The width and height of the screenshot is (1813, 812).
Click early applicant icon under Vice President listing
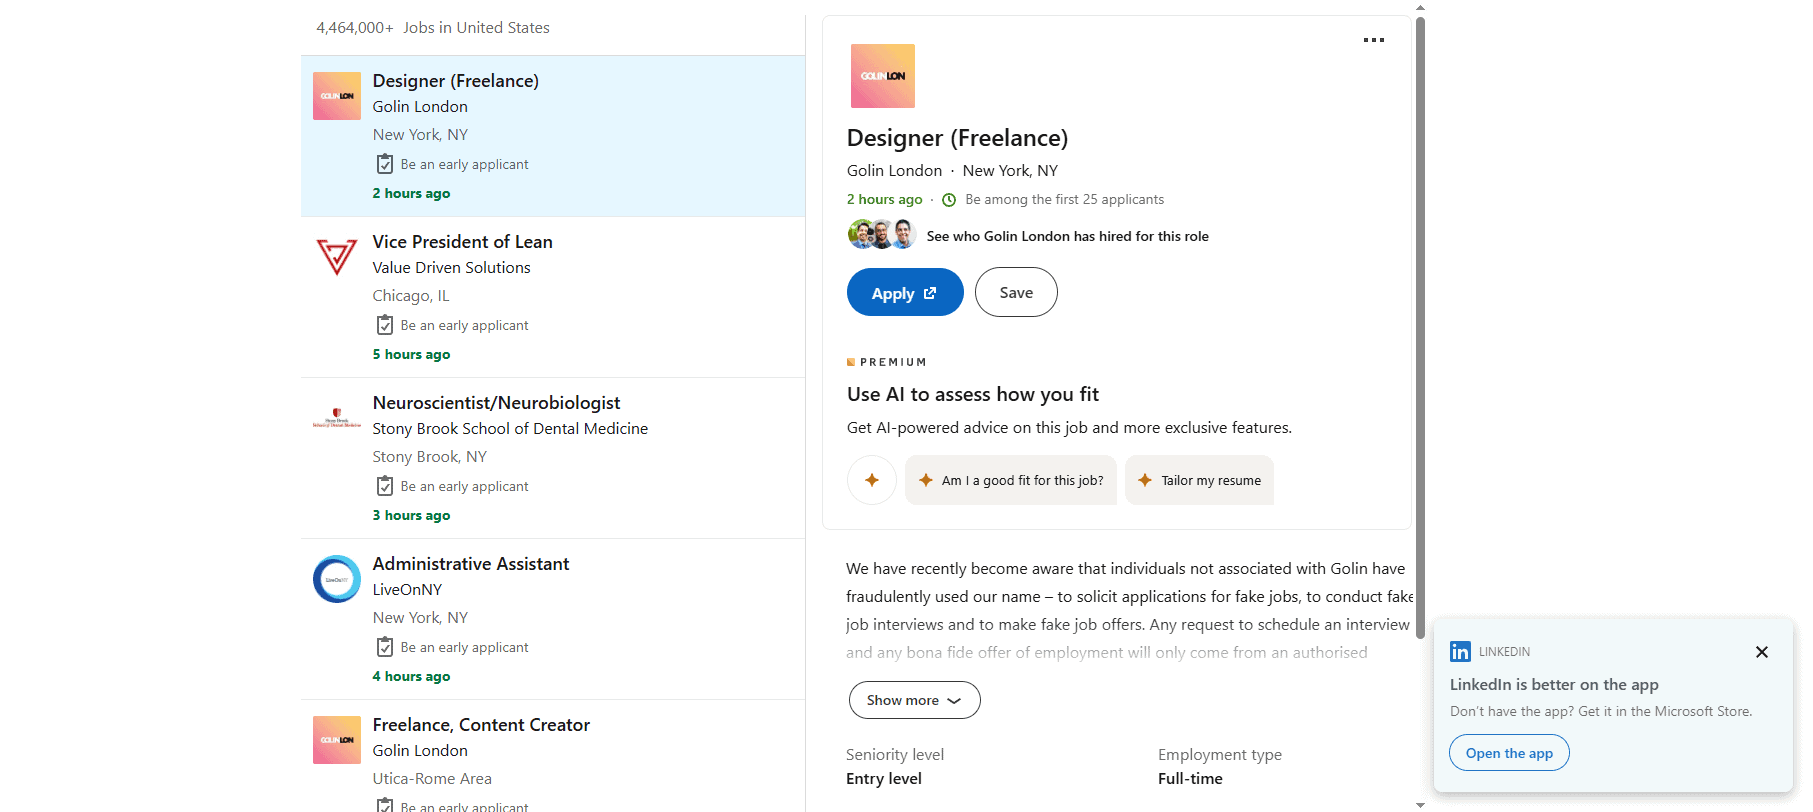[385, 325]
